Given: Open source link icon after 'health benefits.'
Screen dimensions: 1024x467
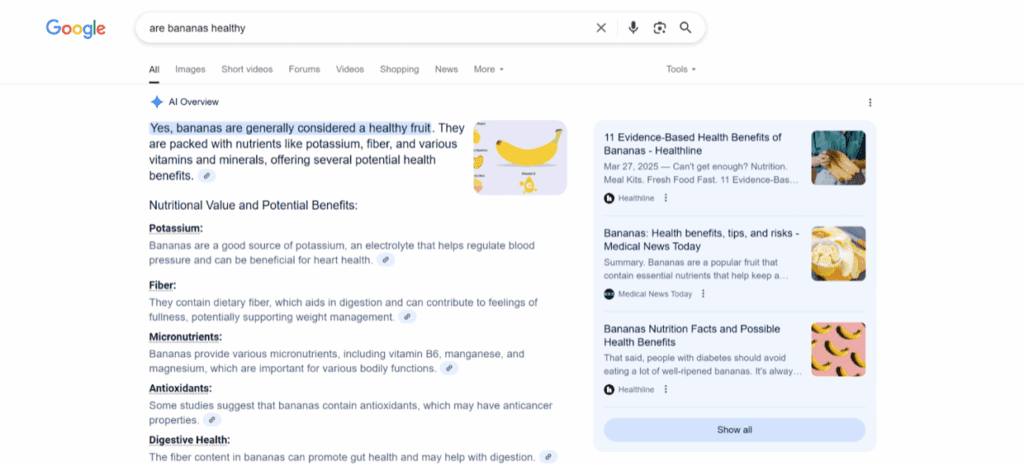Looking at the screenshot, I should pos(206,176).
